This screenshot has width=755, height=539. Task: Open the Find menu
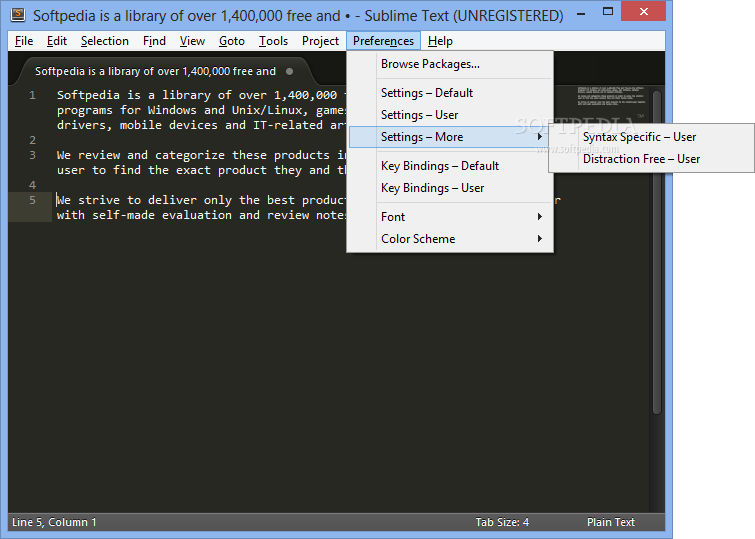pyautogui.click(x=154, y=41)
